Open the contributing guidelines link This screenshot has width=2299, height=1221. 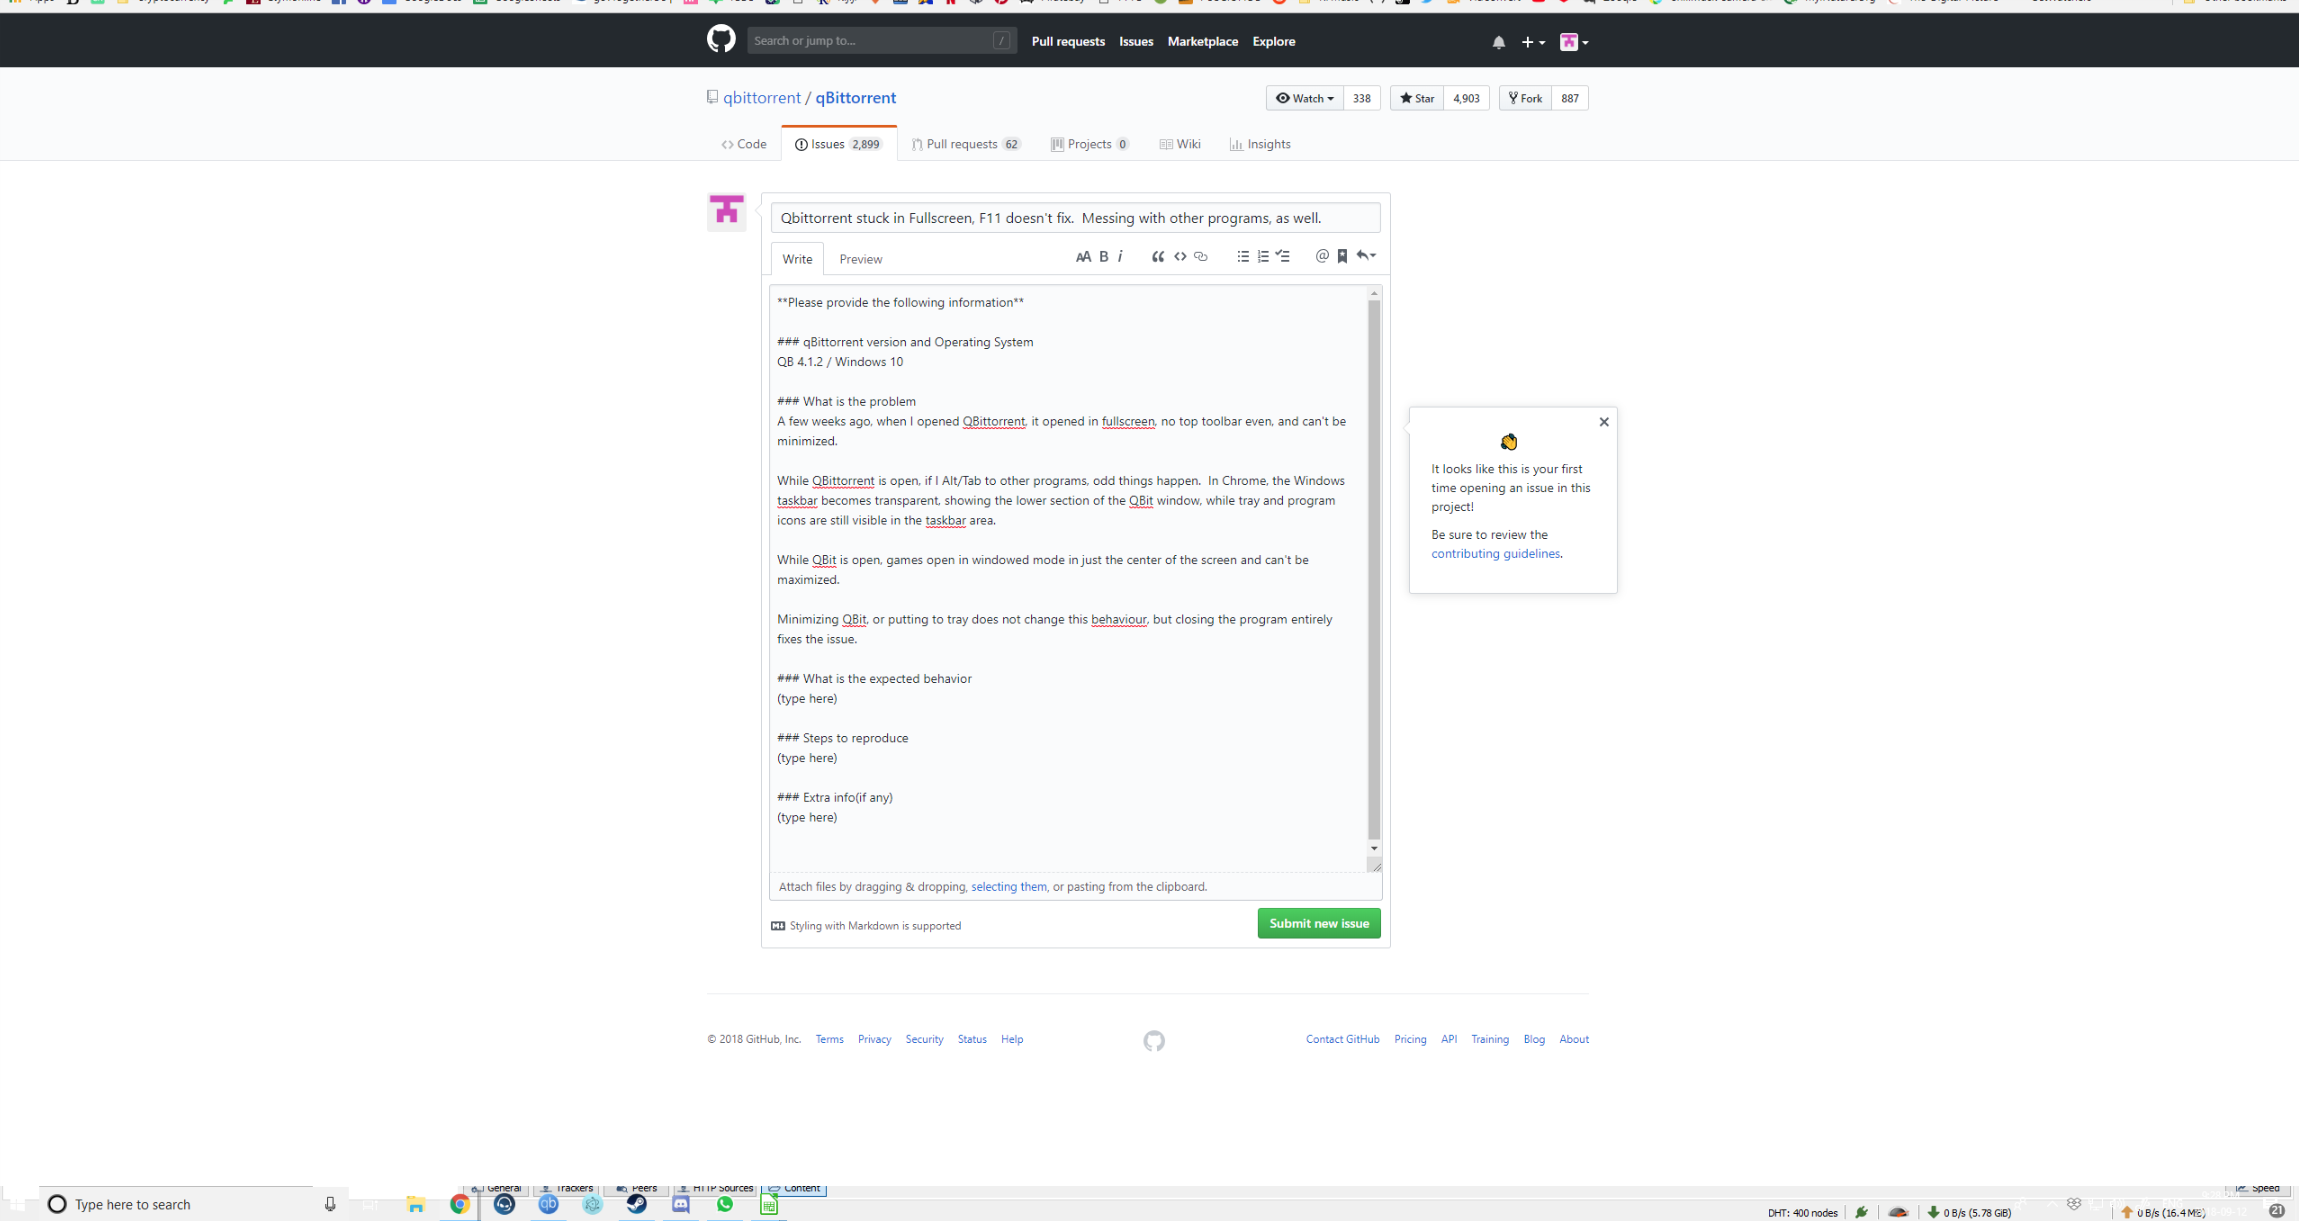(1495, 554)
